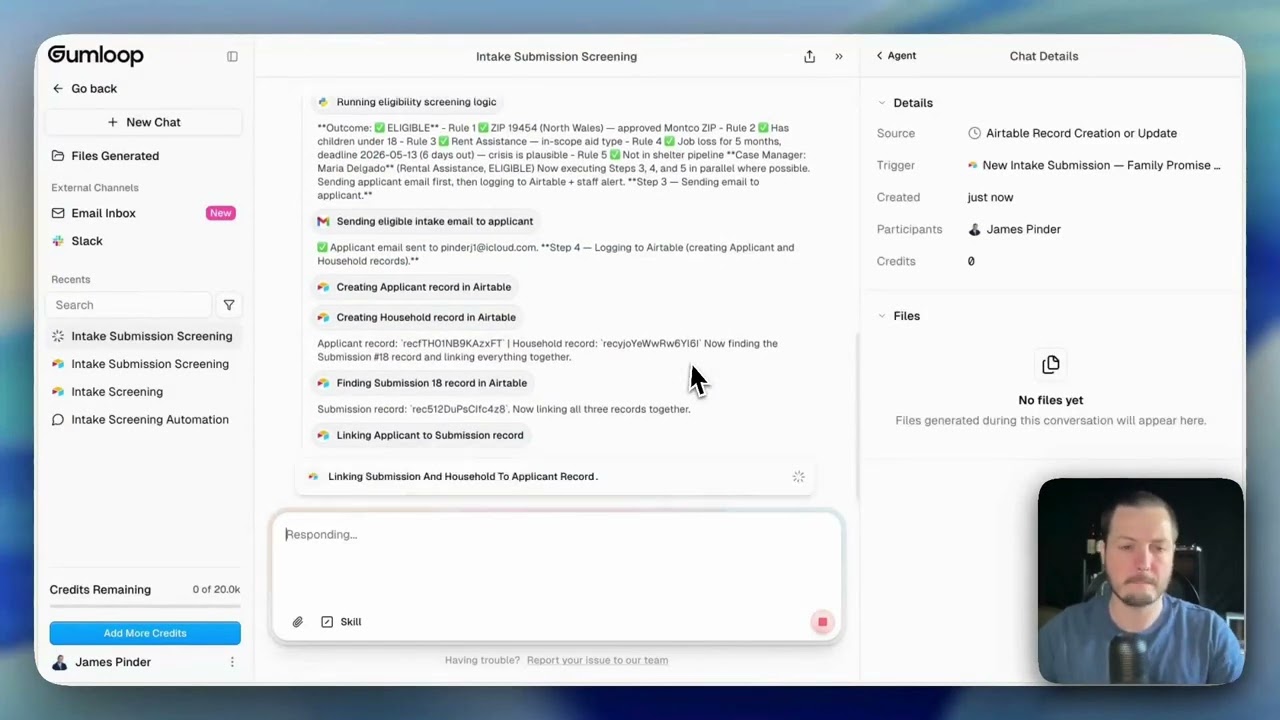Expand panel with double-chevron icon in header
This screenshot has height=720, width=1280.
[839, 56]
